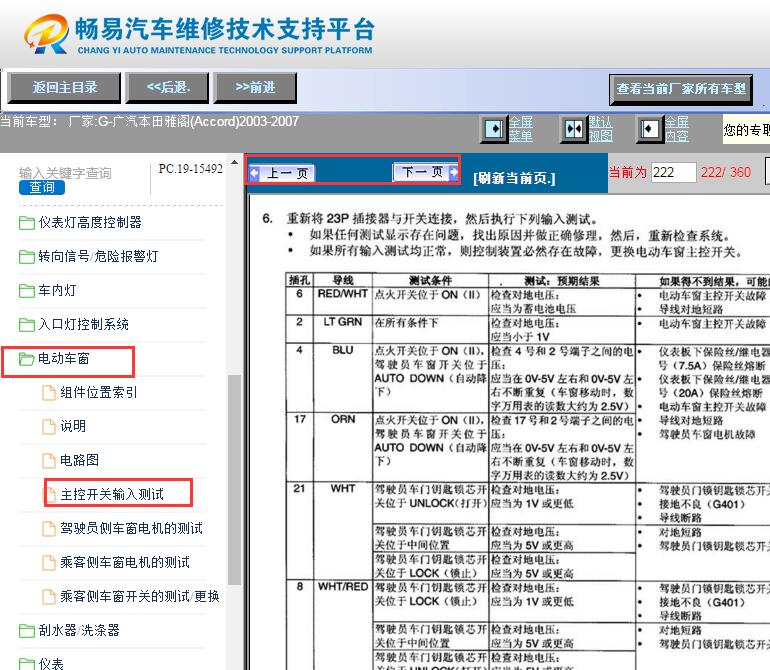The width and height of the screenshot is (770, 670).
Task: Open the 电路图 document
Action: [x=79, y=460]
